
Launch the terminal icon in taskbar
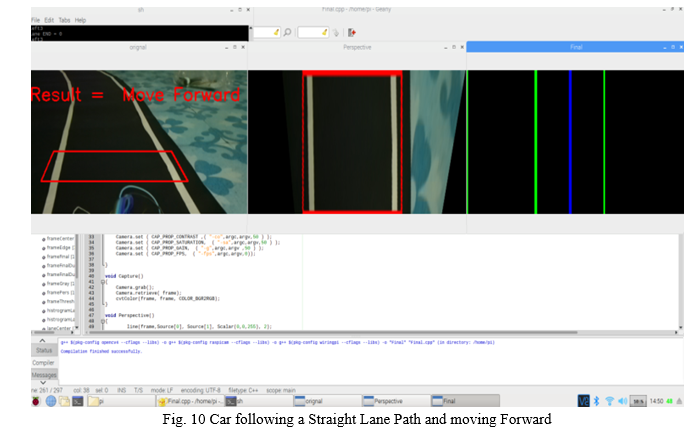(78, 401)
